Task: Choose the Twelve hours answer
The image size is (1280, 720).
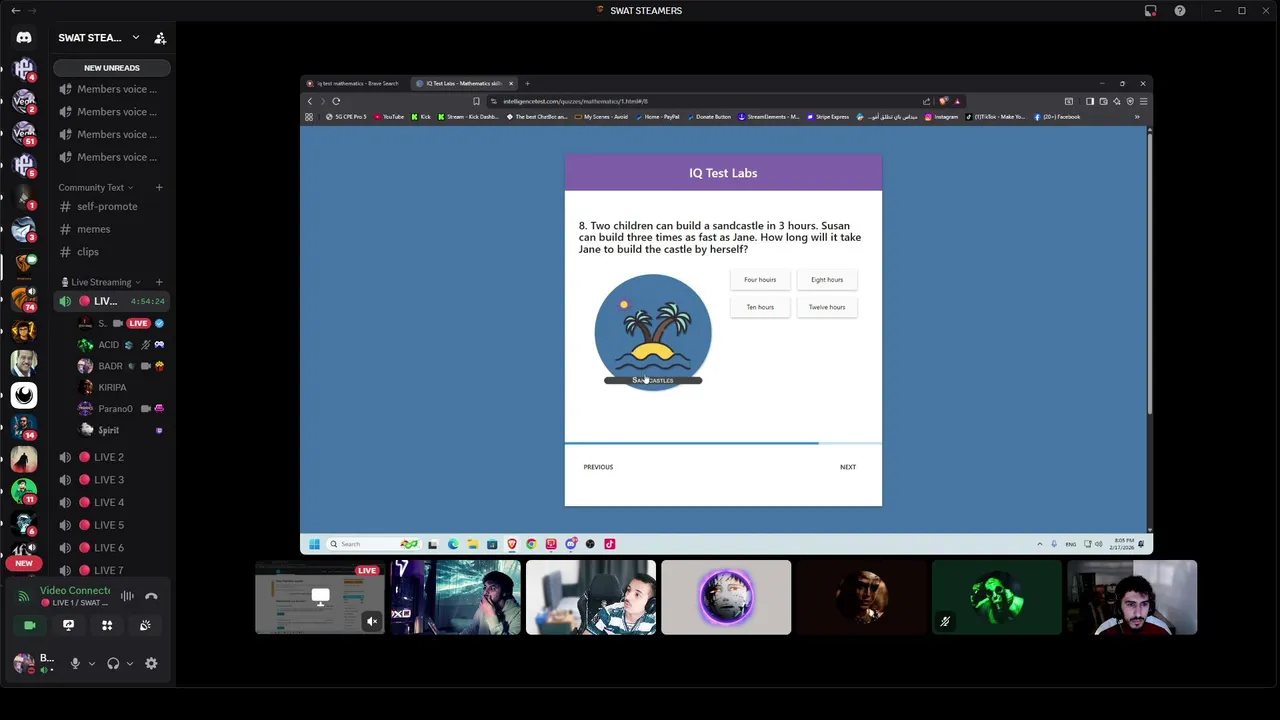Action: 827,307
